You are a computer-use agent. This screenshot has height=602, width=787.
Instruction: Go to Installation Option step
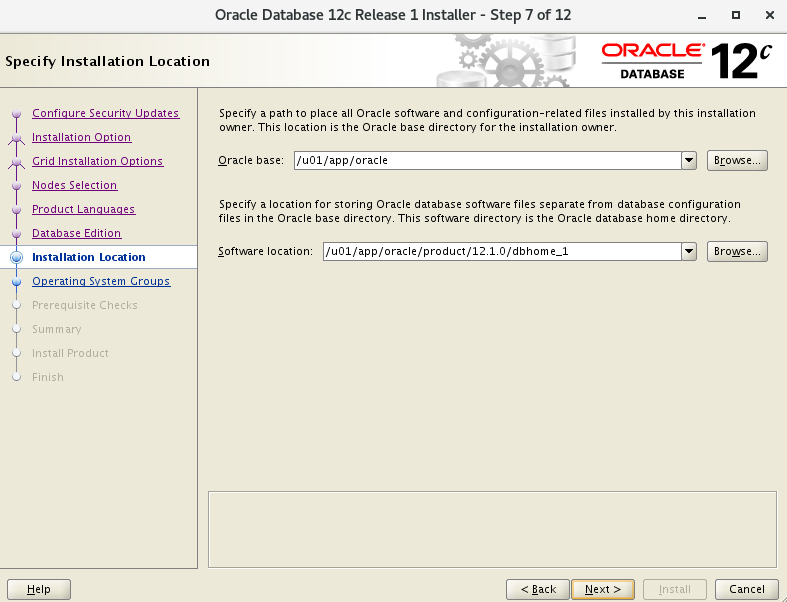tap(81, 138)
